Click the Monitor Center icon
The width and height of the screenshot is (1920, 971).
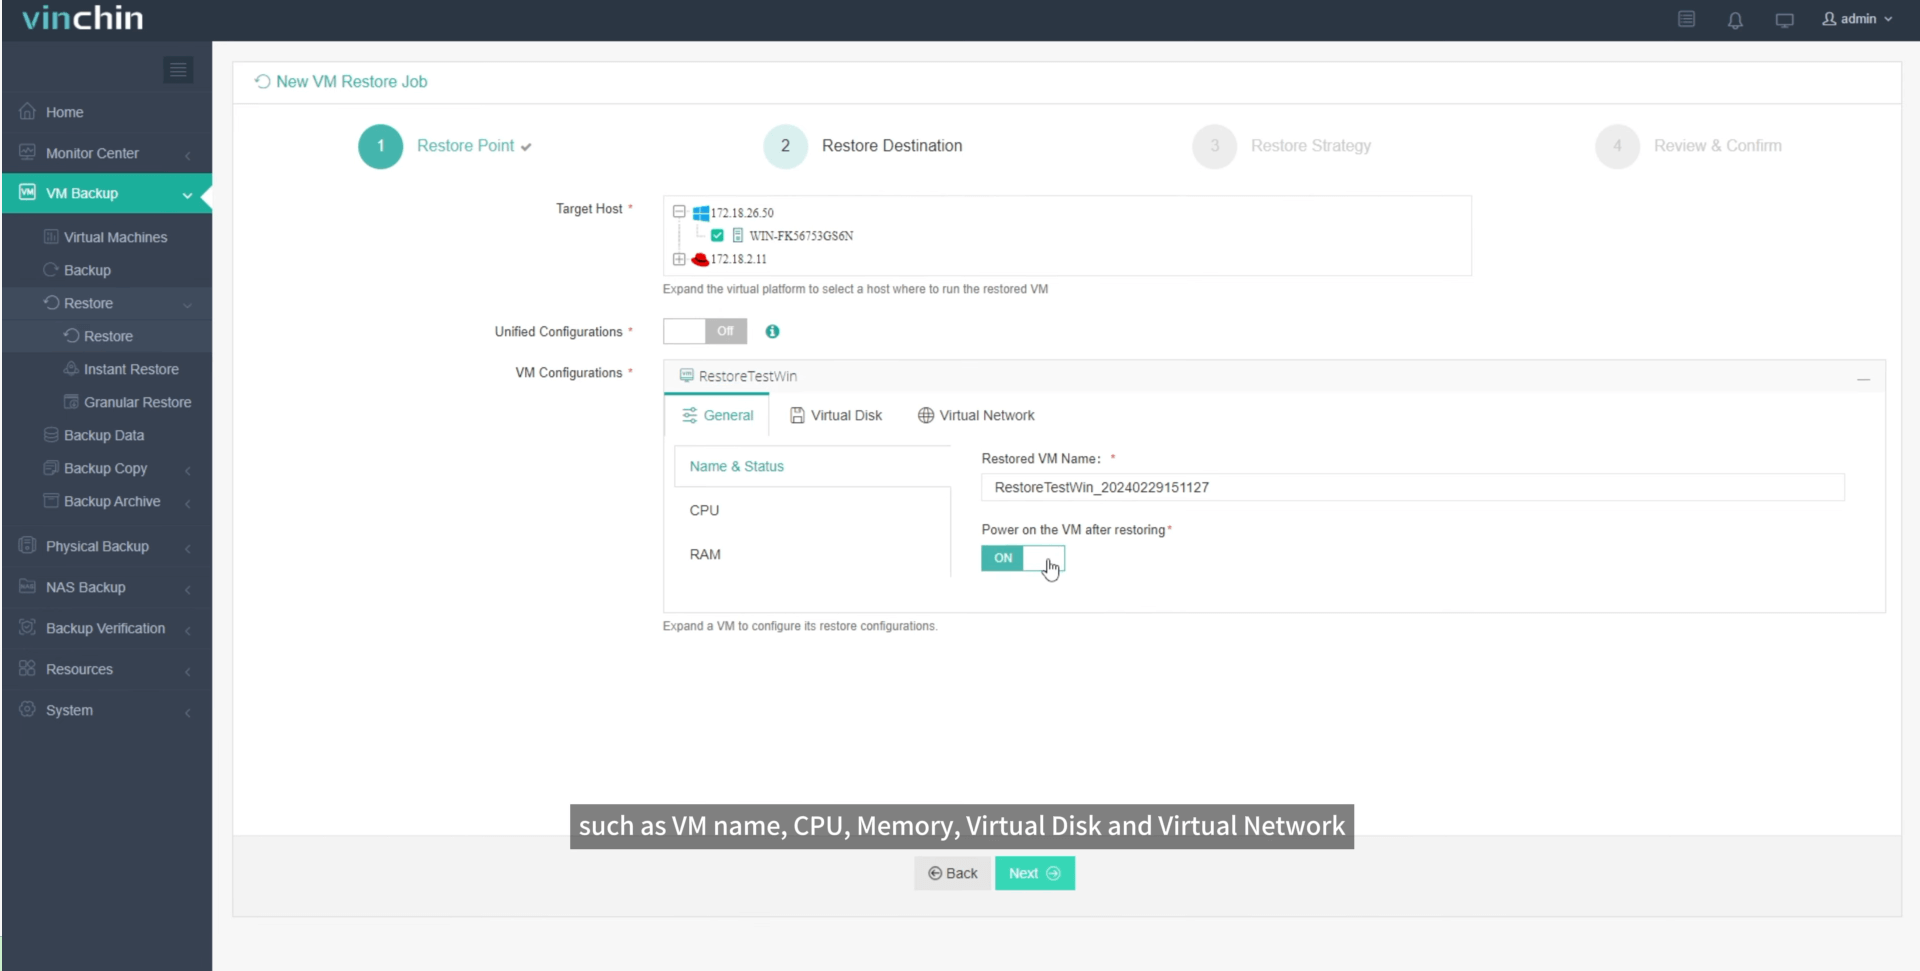(x=27, y=152)
